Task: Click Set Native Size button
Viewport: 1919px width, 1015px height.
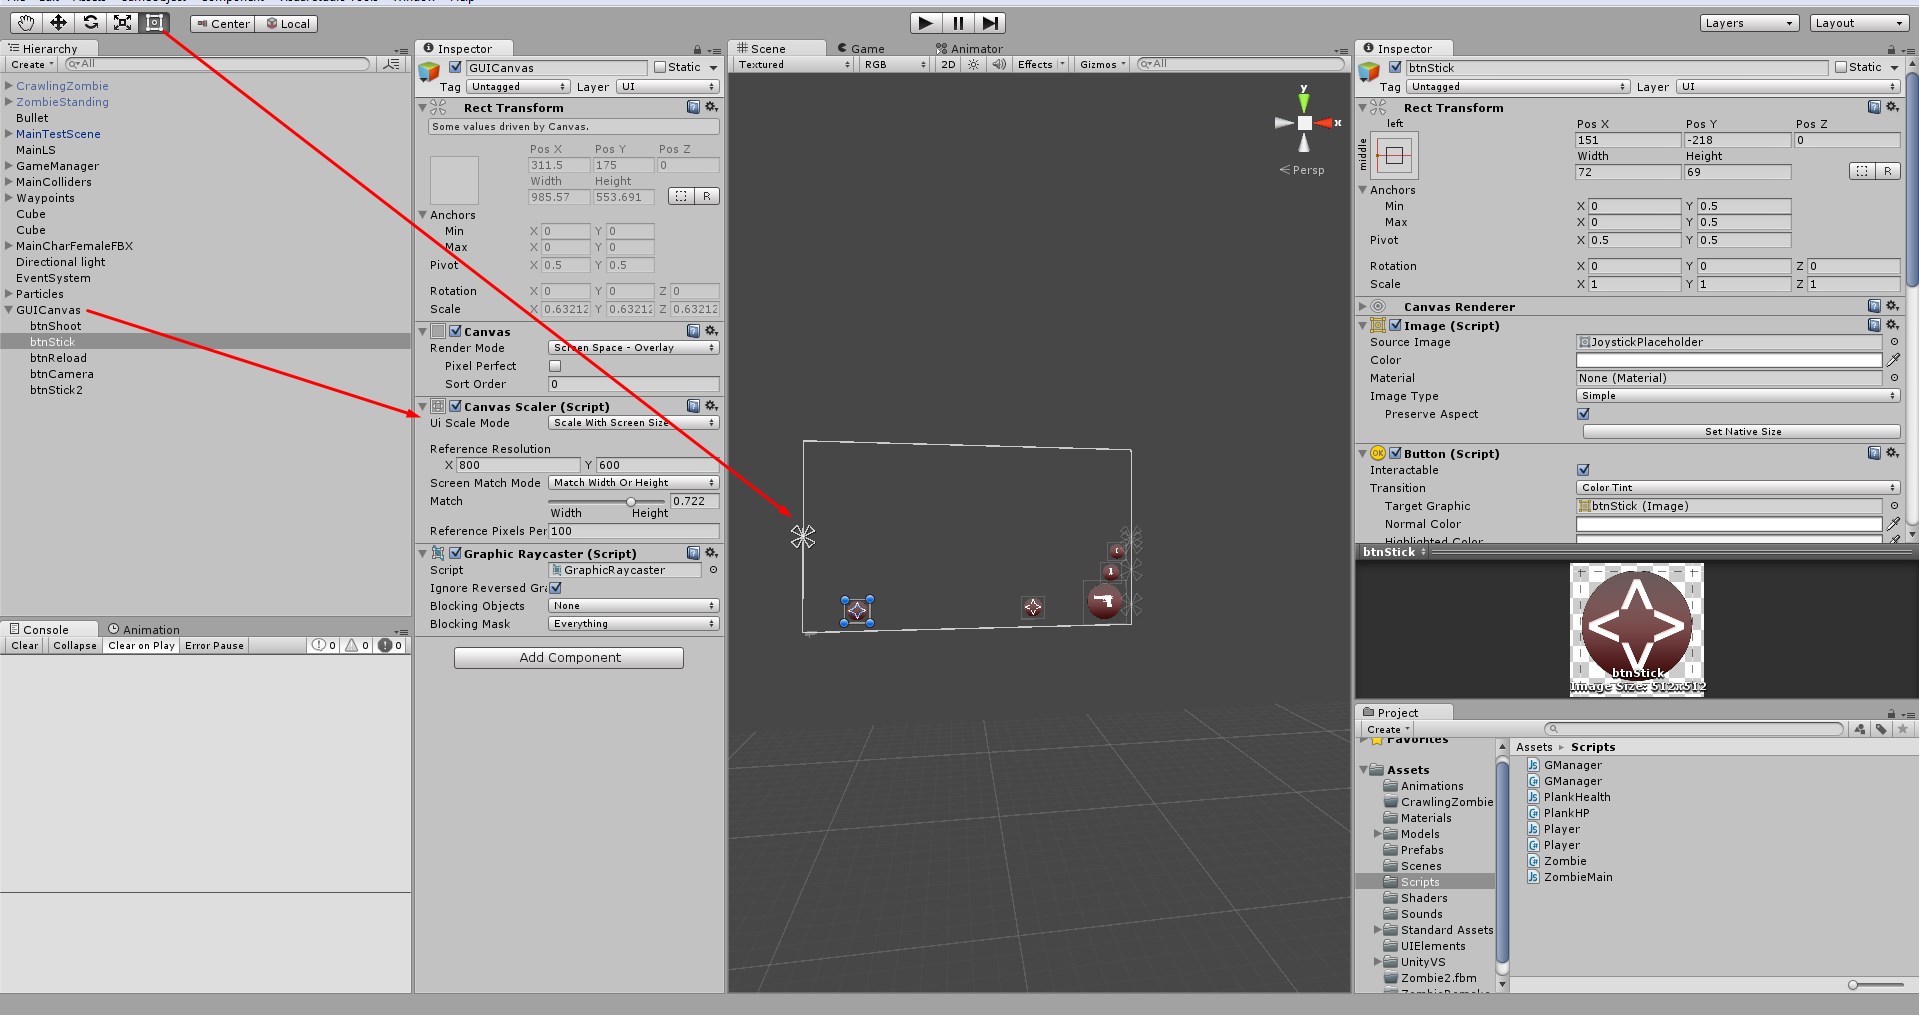Action: pos(1742,432)
